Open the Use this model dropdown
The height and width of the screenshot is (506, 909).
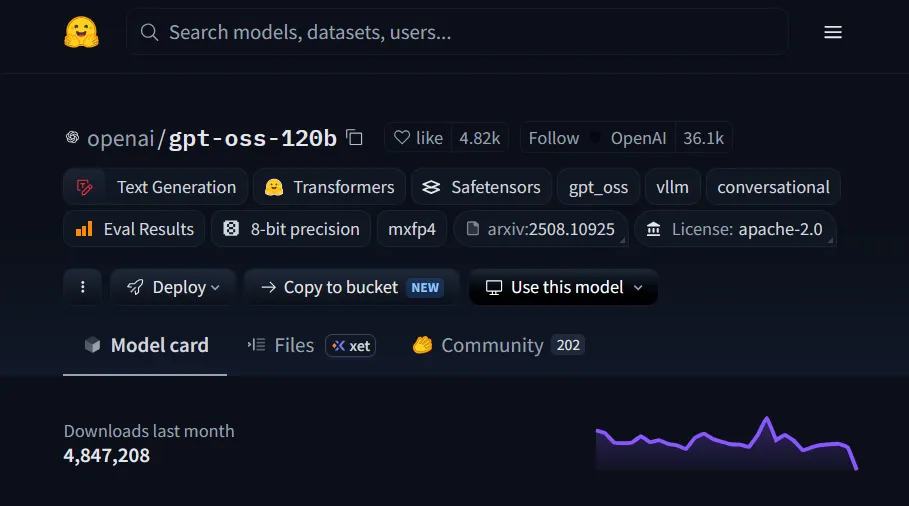(x=563, y=287)
